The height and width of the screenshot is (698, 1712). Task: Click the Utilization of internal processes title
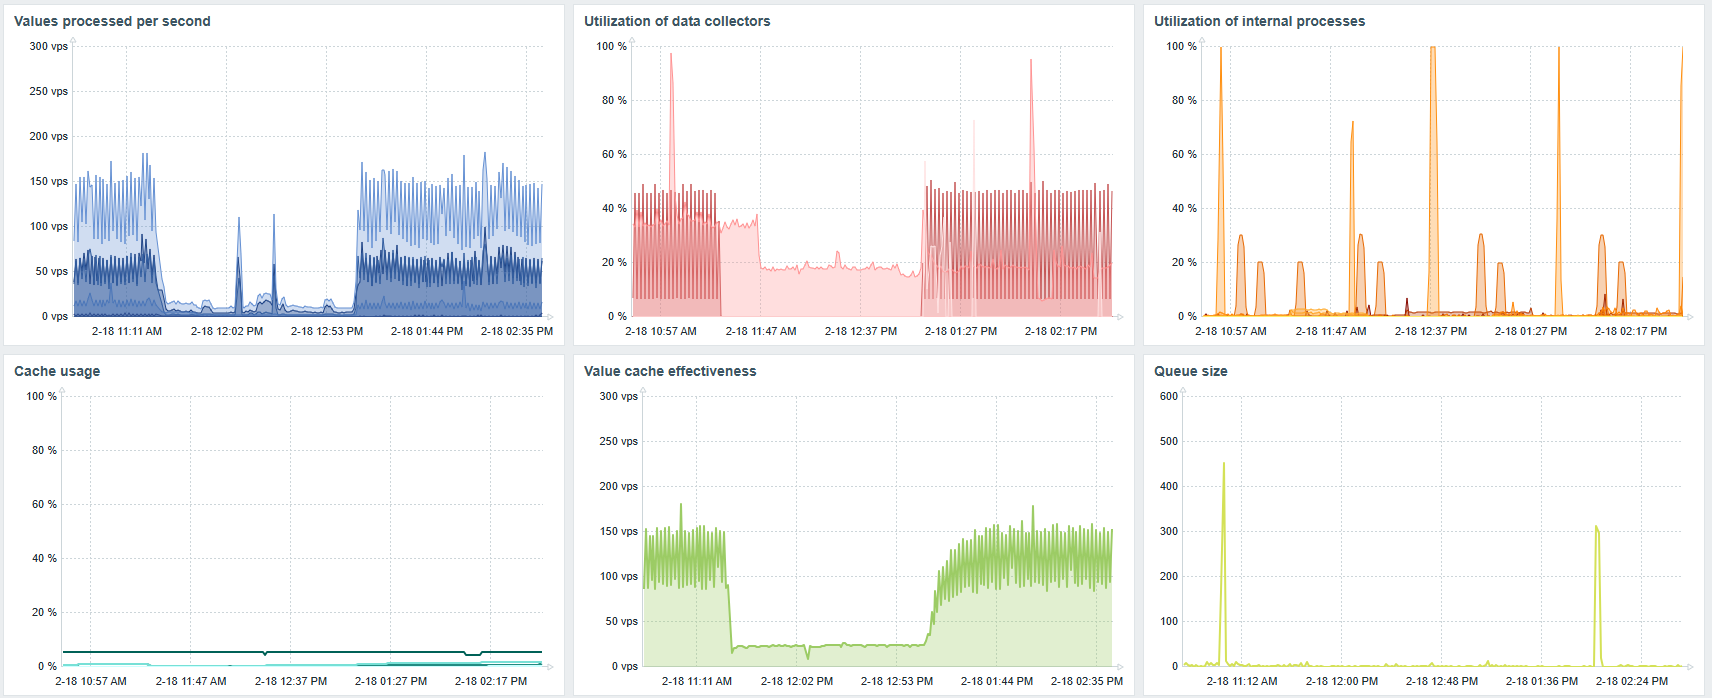point(1259,21)
